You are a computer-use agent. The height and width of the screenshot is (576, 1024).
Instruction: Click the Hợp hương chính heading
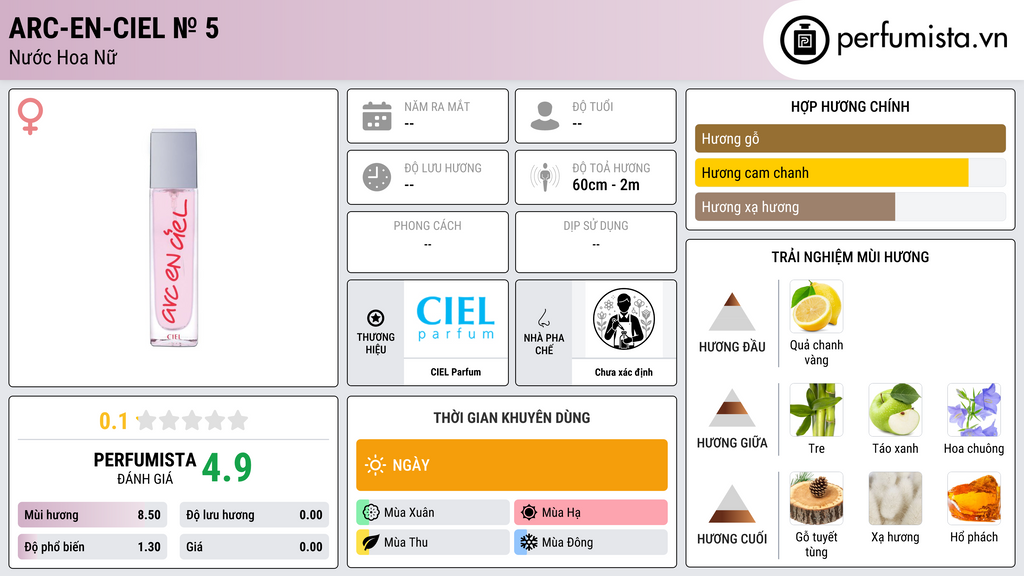[850, 106]
